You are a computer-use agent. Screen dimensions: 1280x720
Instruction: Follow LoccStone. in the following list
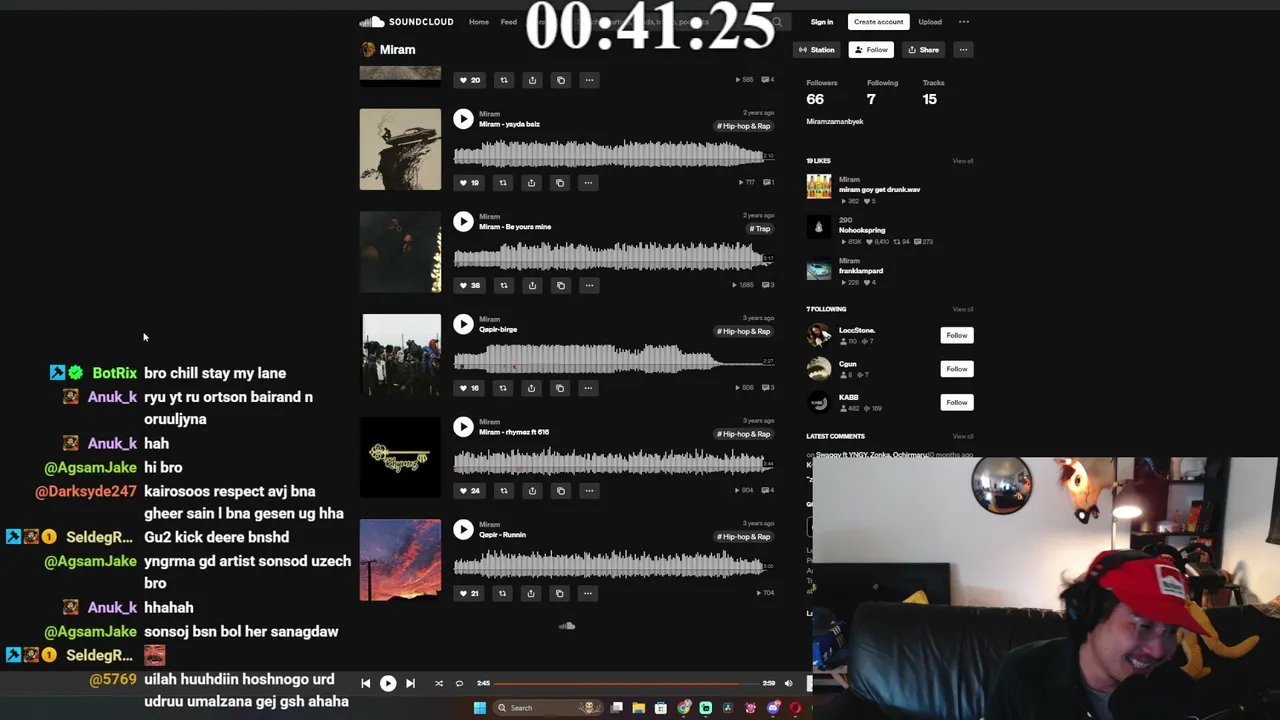[x=957, y=336]
